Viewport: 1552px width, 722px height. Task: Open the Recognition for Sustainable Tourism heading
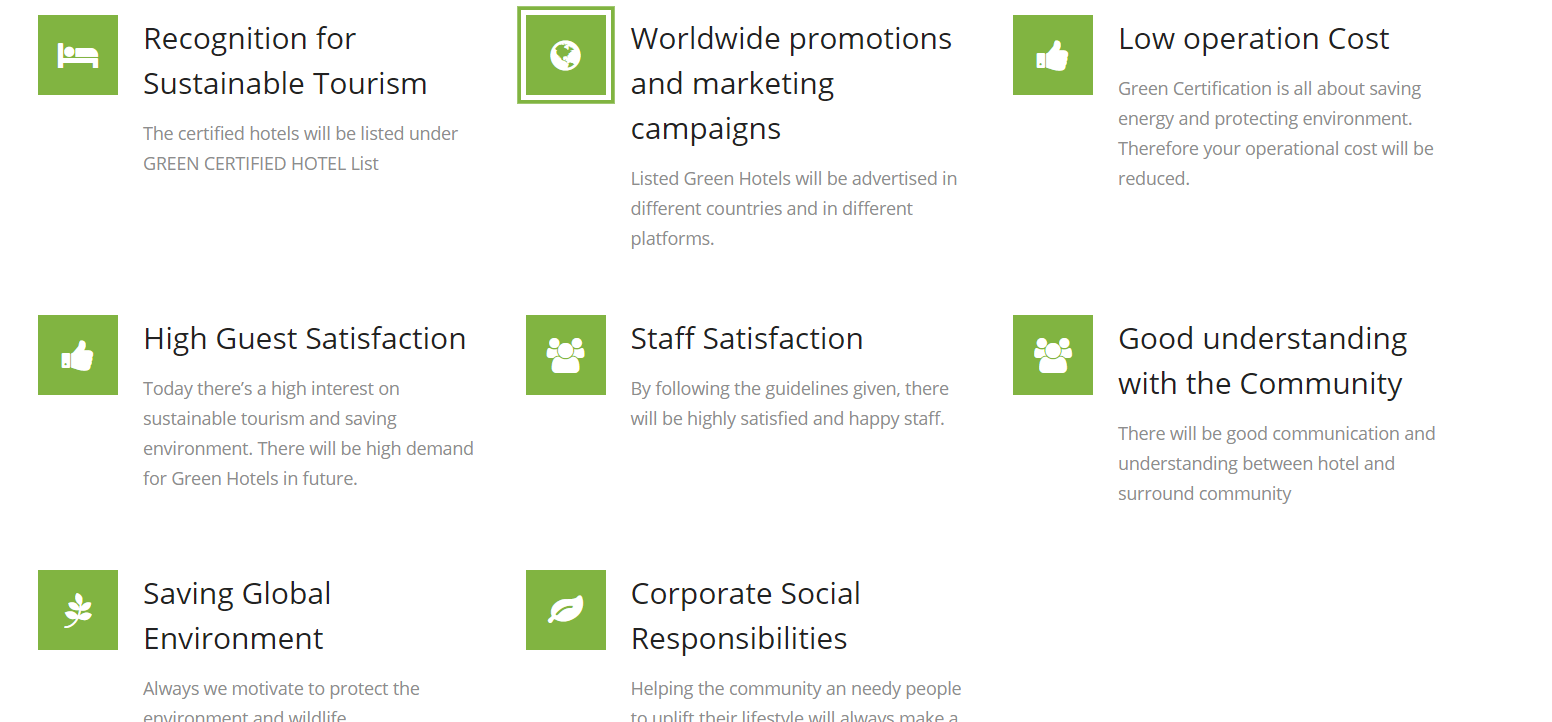pyautogui.click(x=285, y=61)
